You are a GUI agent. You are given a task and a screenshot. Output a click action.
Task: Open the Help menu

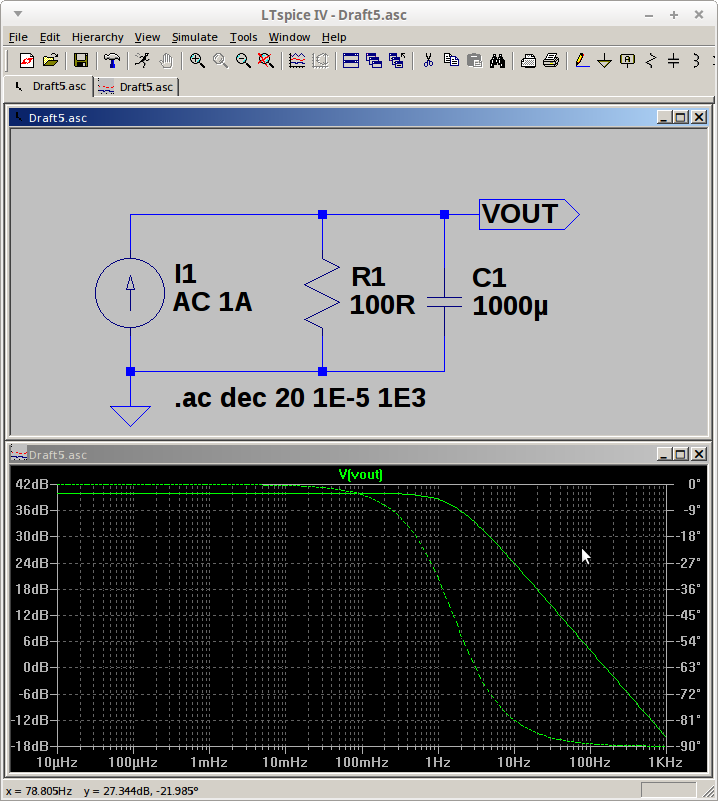tap(334, 37)
